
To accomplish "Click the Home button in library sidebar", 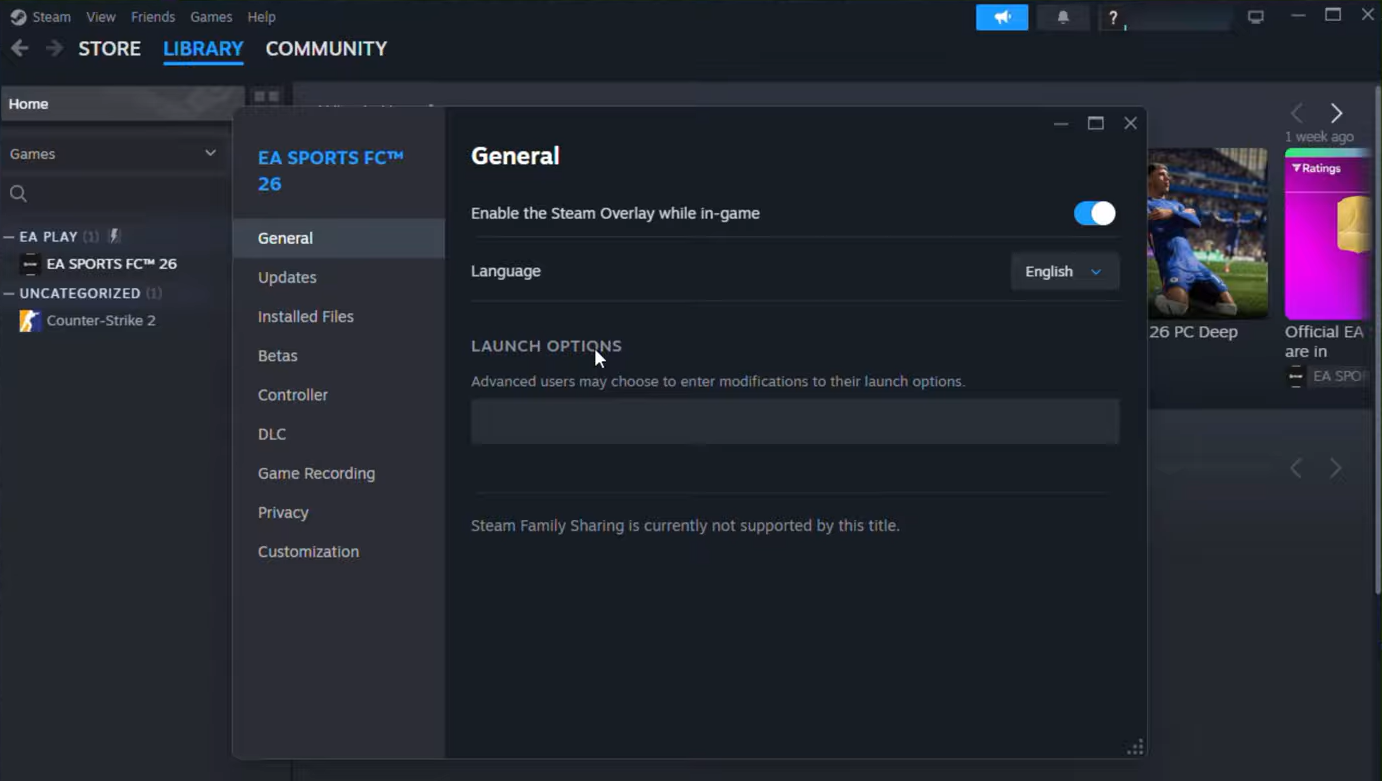I will click(122, 104).
